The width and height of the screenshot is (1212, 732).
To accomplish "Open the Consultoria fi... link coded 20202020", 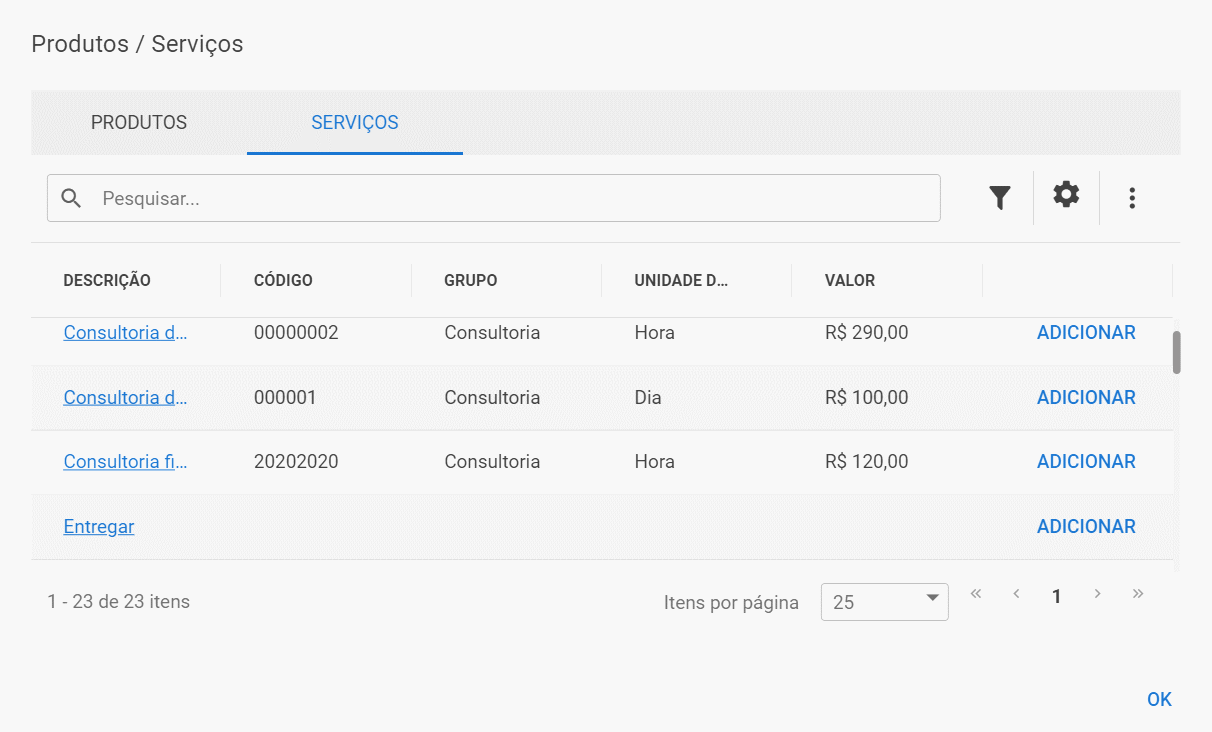I will [126, 461].
